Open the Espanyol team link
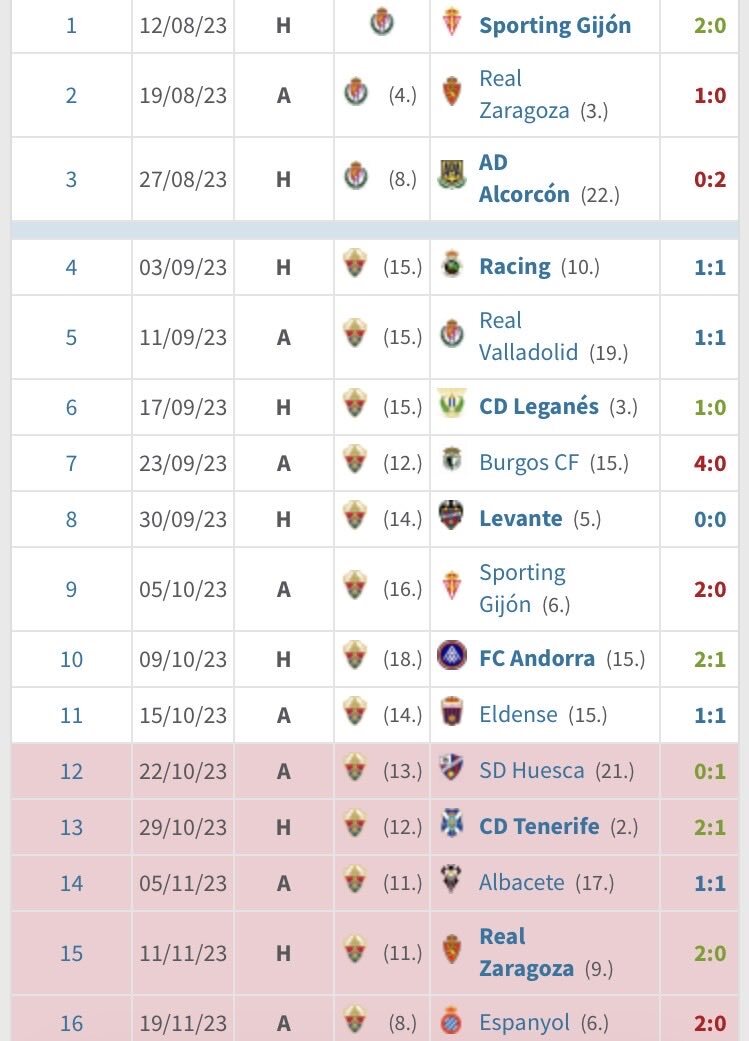 pos(524,1023)
